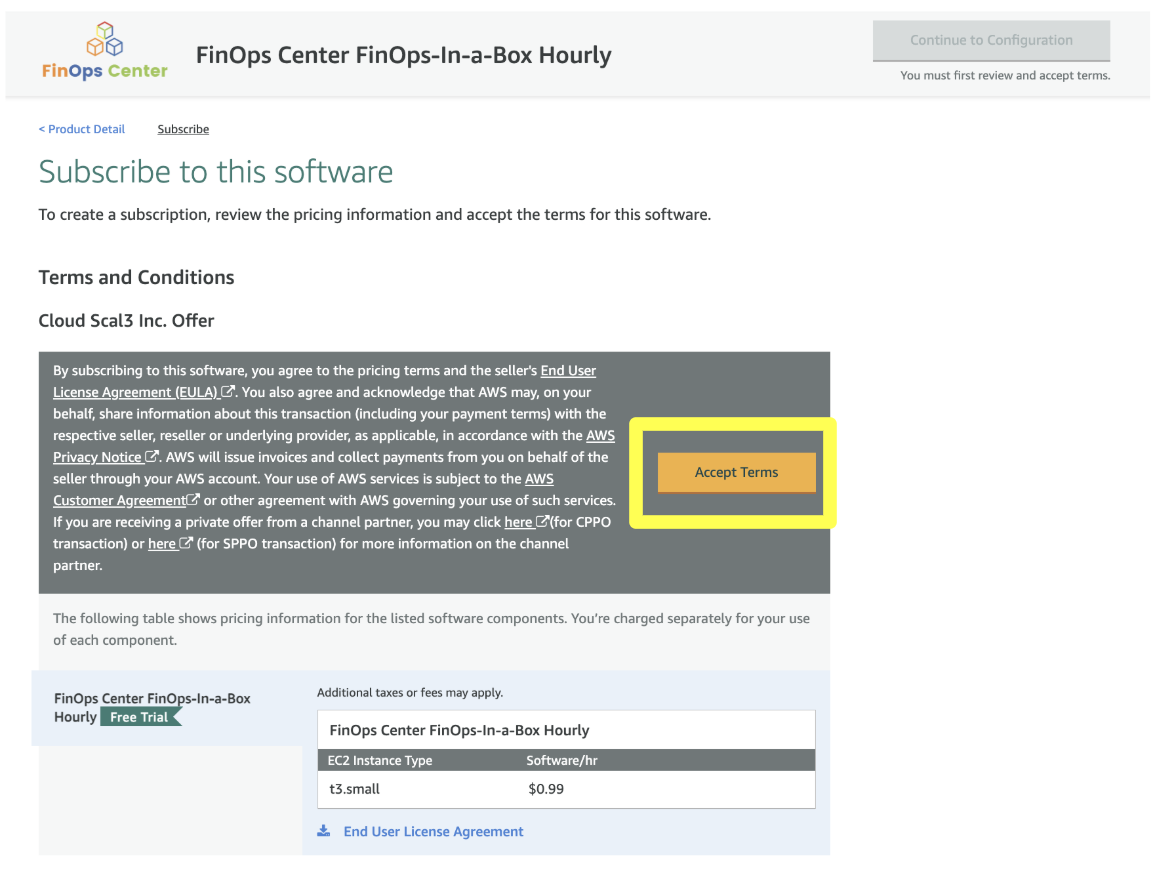
Task: Click the download icon beside End User License Agreement
Action: pos(323,831)
